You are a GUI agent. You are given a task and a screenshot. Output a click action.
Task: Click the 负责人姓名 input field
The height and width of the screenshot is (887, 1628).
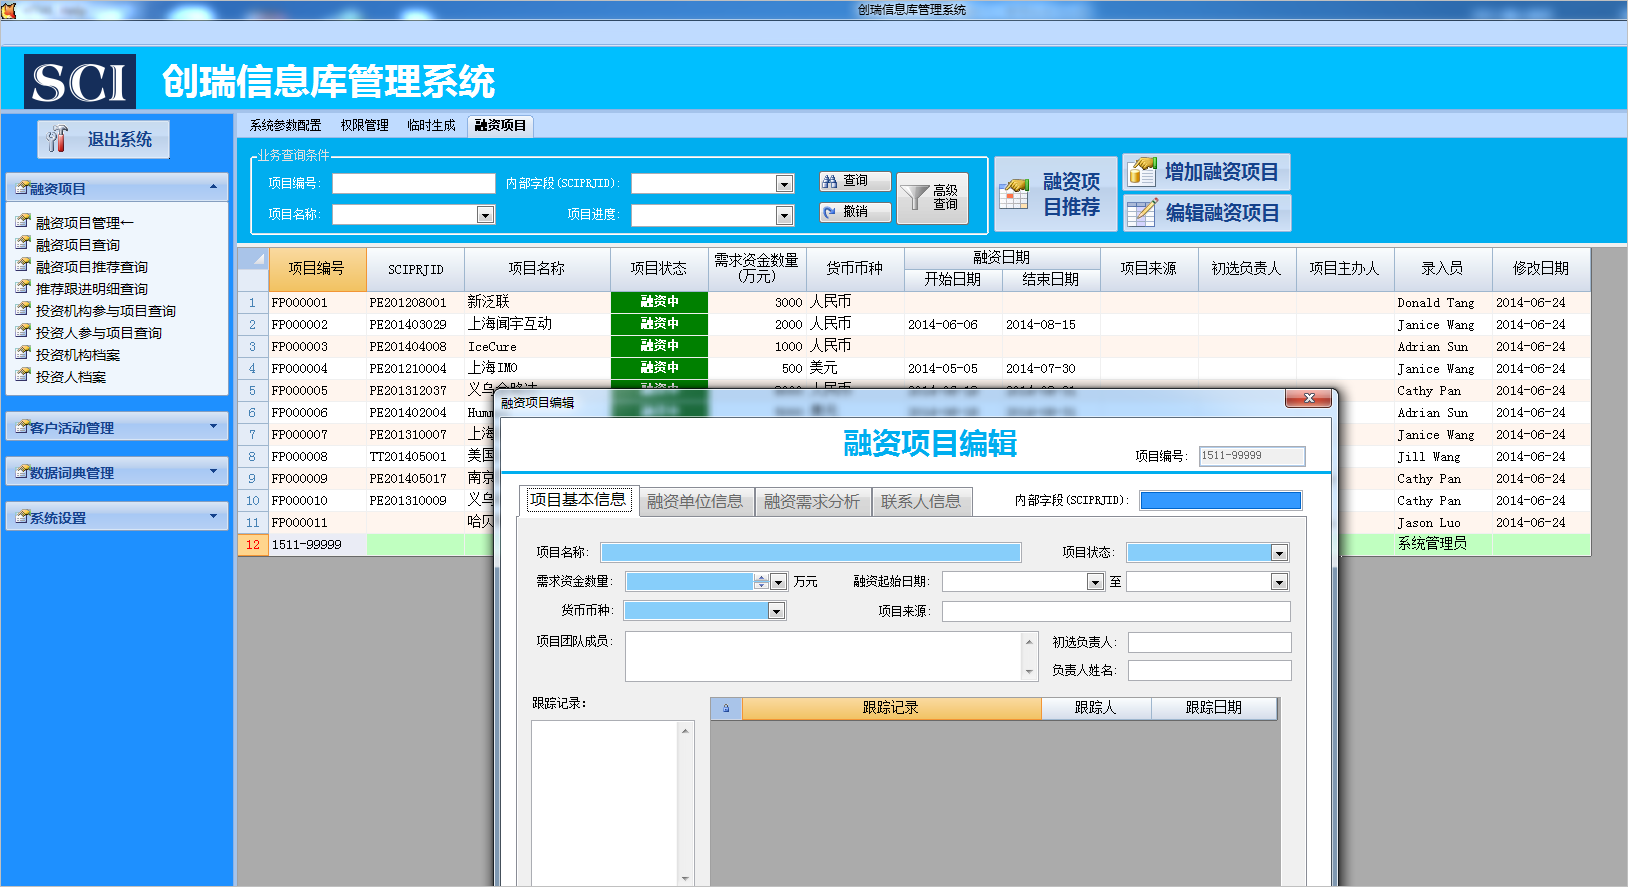(1210, 670)
